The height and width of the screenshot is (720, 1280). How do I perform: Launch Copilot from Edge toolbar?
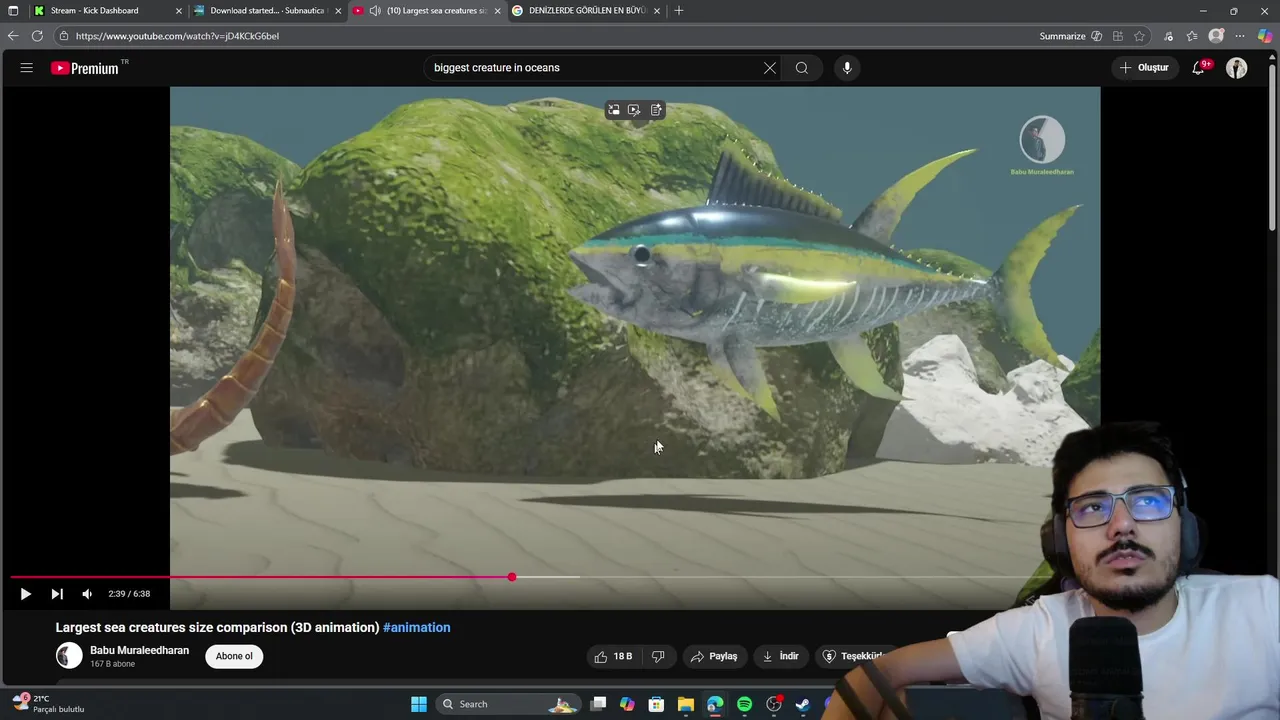point(1265,36)
